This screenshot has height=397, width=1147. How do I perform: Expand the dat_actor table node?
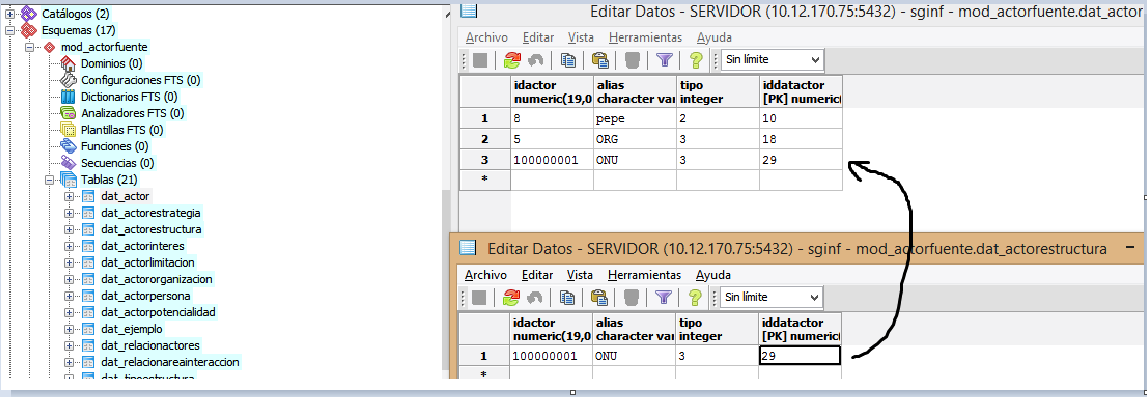(69, 196)
